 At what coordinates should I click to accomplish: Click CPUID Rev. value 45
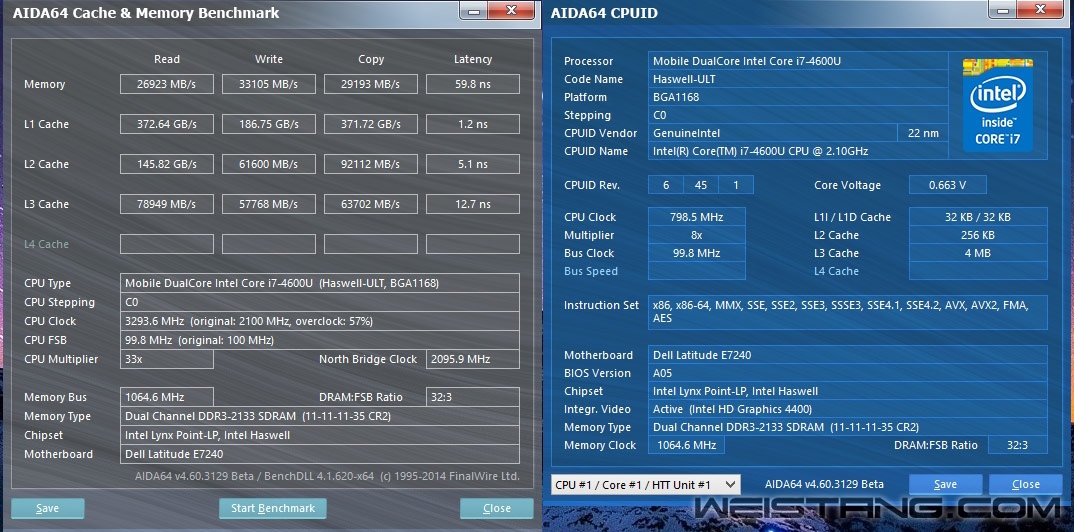click(x=701, y=185)
